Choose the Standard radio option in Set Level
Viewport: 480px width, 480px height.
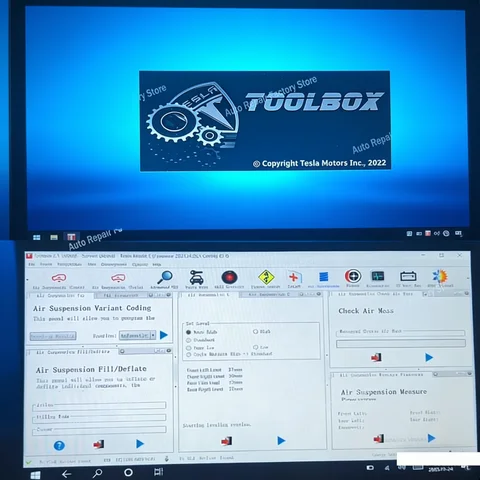tap(188, 340)
